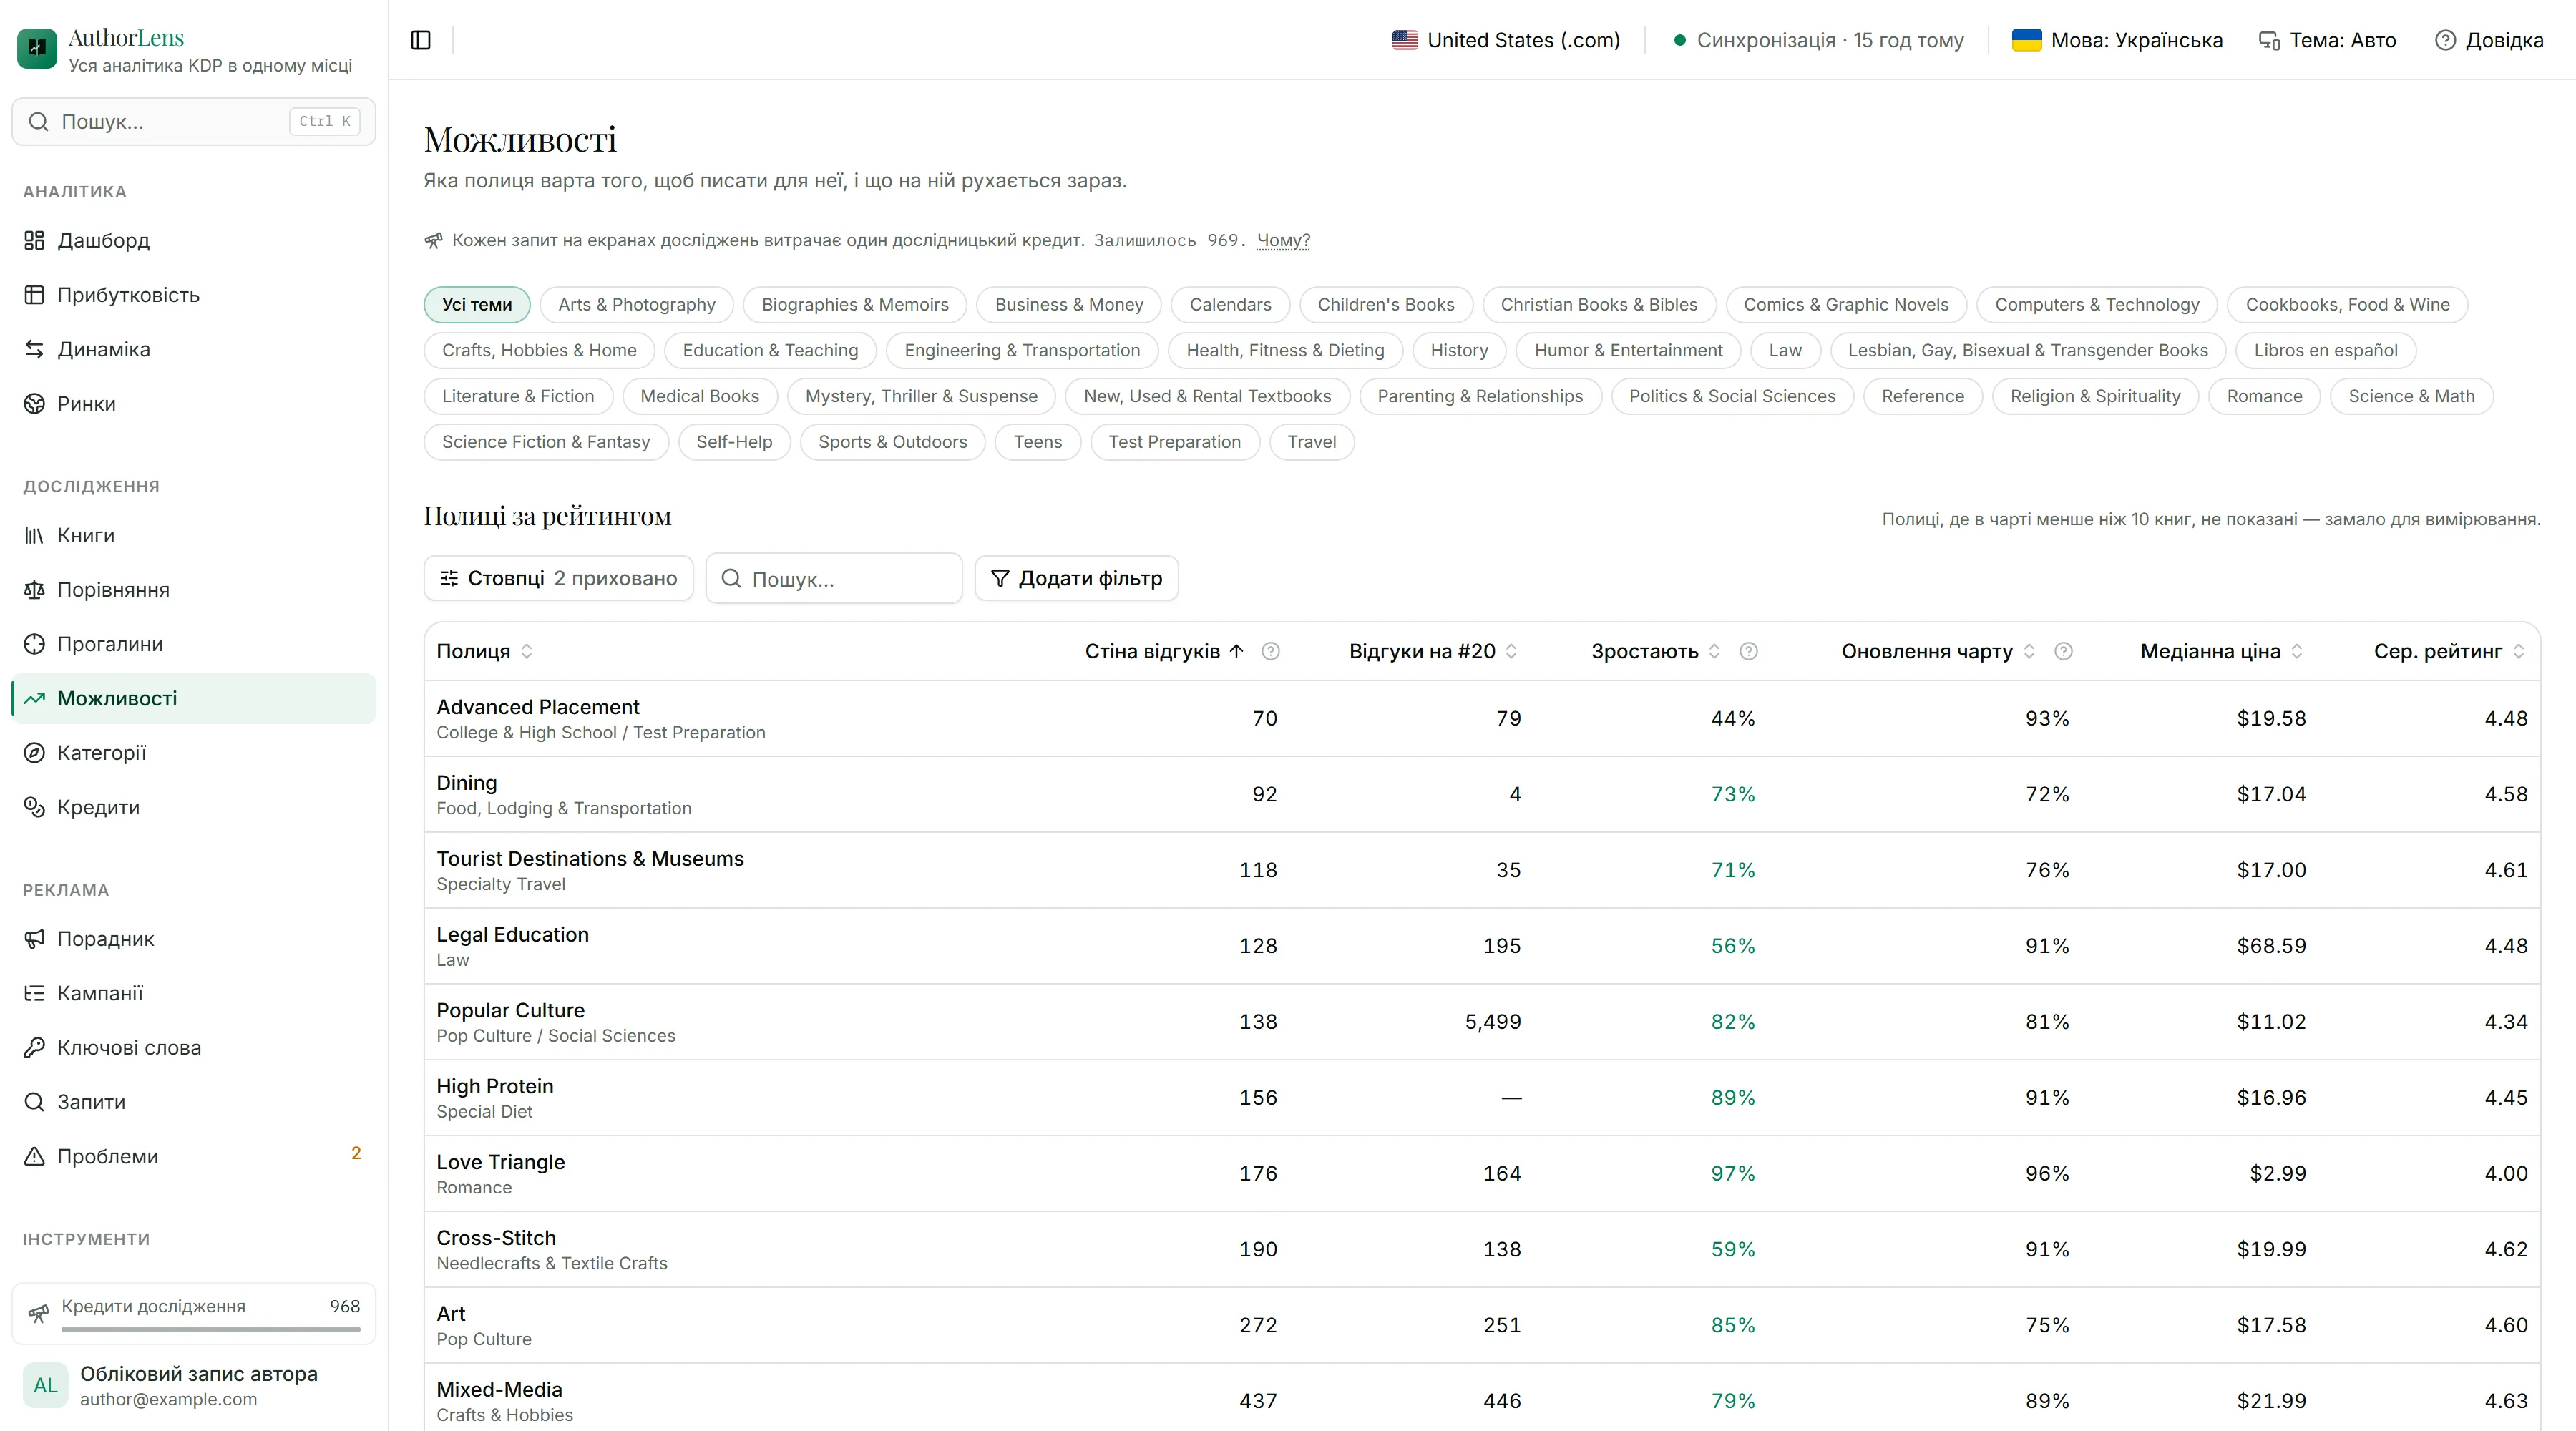Click the AL account avatar
The height and width of the screenshot is (1431, 2576).
pyautogui.click(x=46, y=1385)
